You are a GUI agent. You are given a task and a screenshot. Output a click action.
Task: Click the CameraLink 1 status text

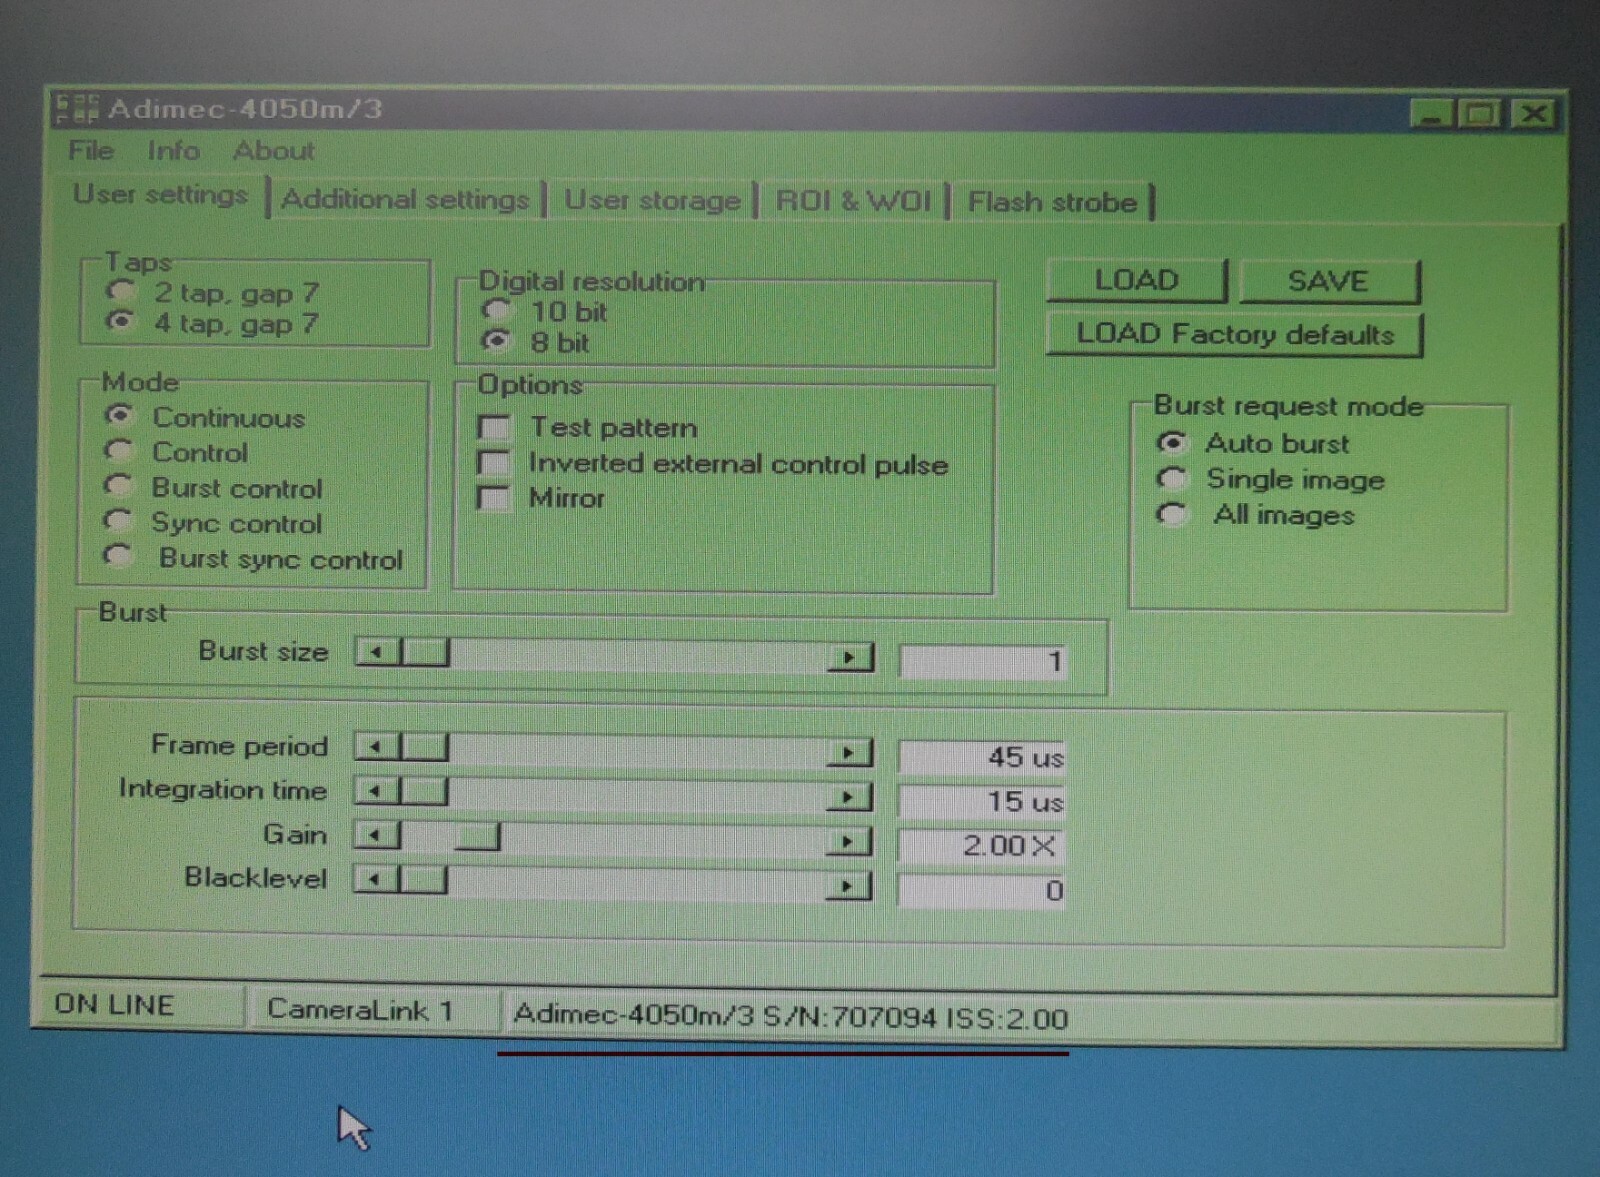[x=360, y=1010]
